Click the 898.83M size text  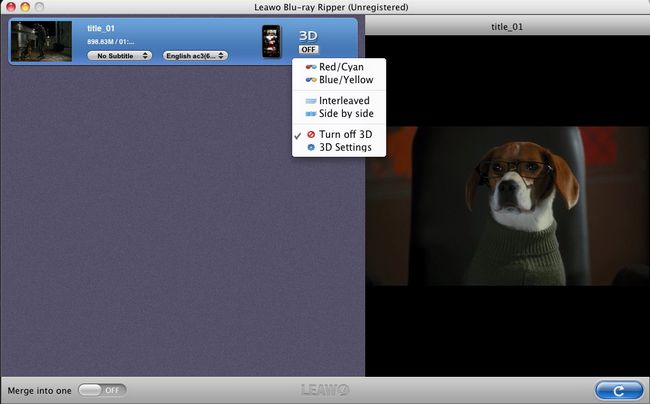pos(110,42)
